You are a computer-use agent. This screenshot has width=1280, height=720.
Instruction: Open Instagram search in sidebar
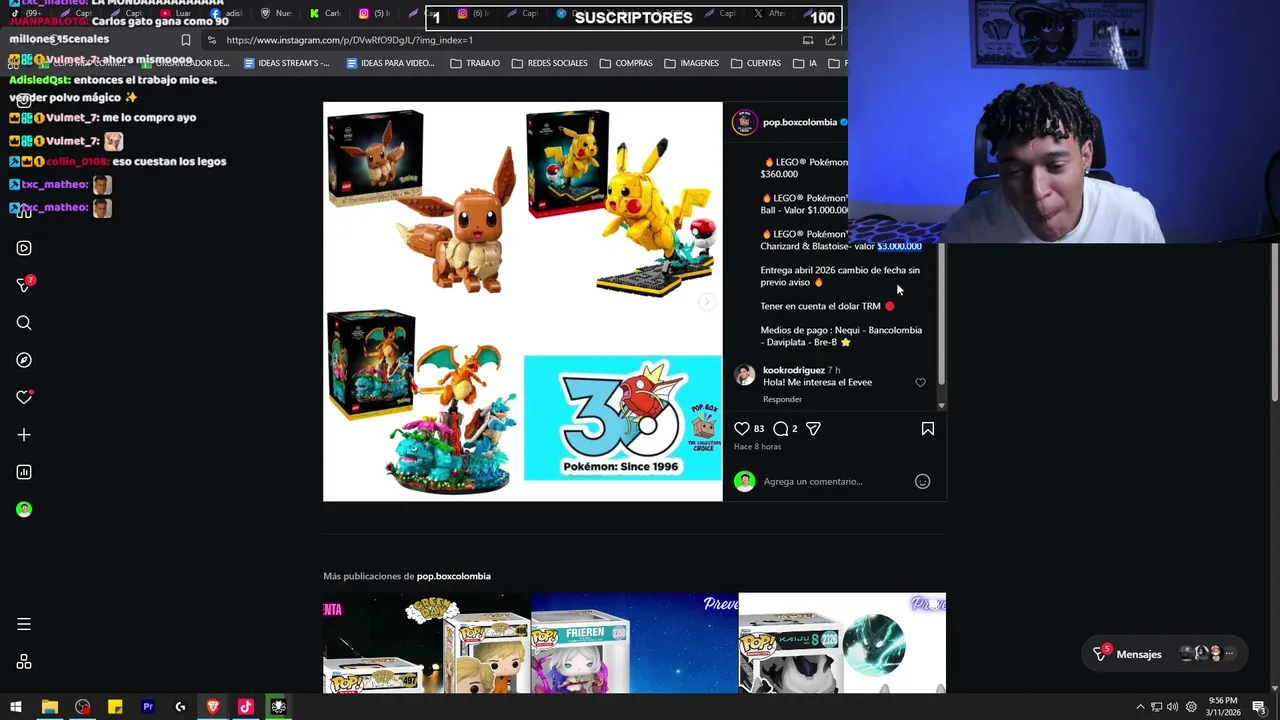(24, 323)
